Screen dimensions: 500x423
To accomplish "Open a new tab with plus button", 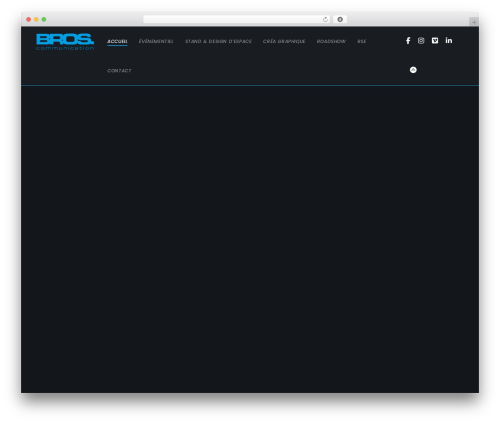I will (474, 22).
